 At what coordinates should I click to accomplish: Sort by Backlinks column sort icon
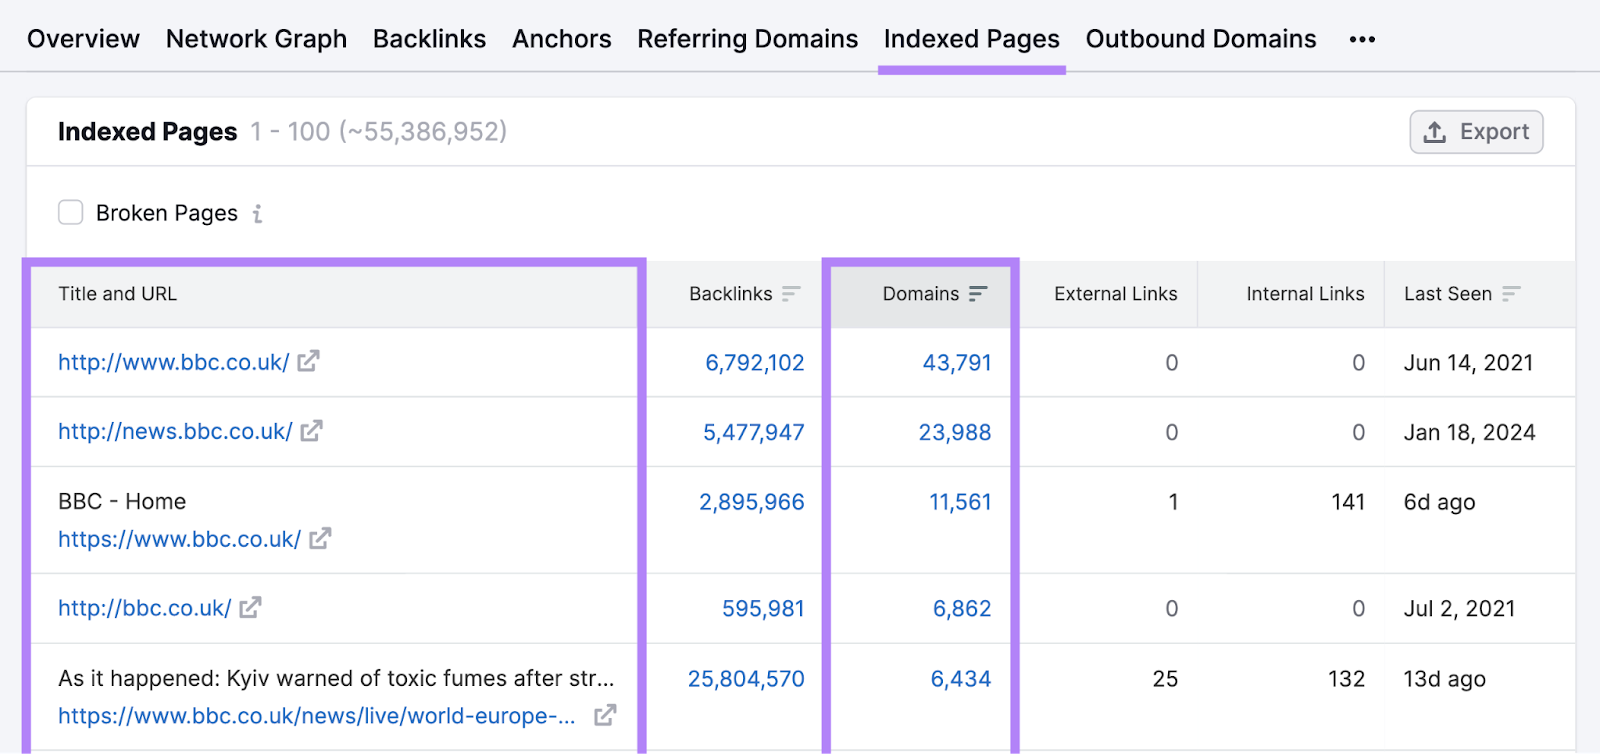click(x=791, y=294)
